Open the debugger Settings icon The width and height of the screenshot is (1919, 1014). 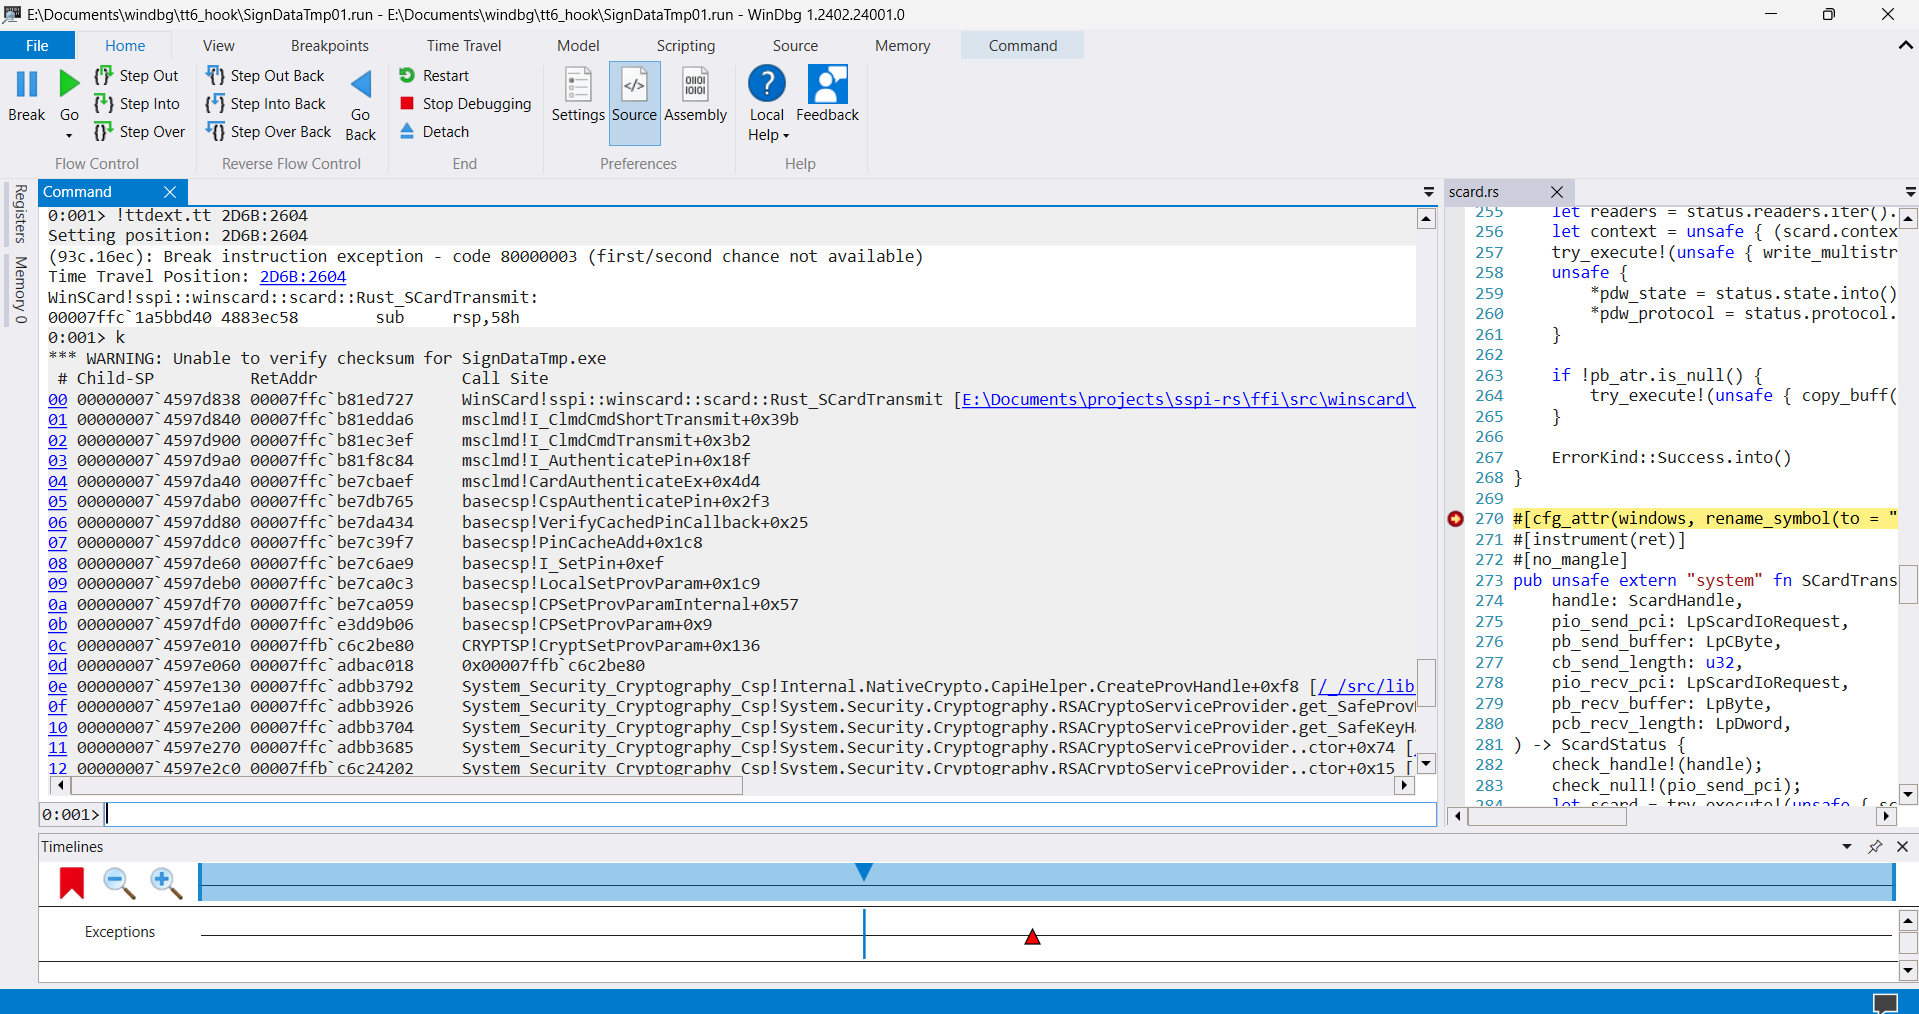578,86
